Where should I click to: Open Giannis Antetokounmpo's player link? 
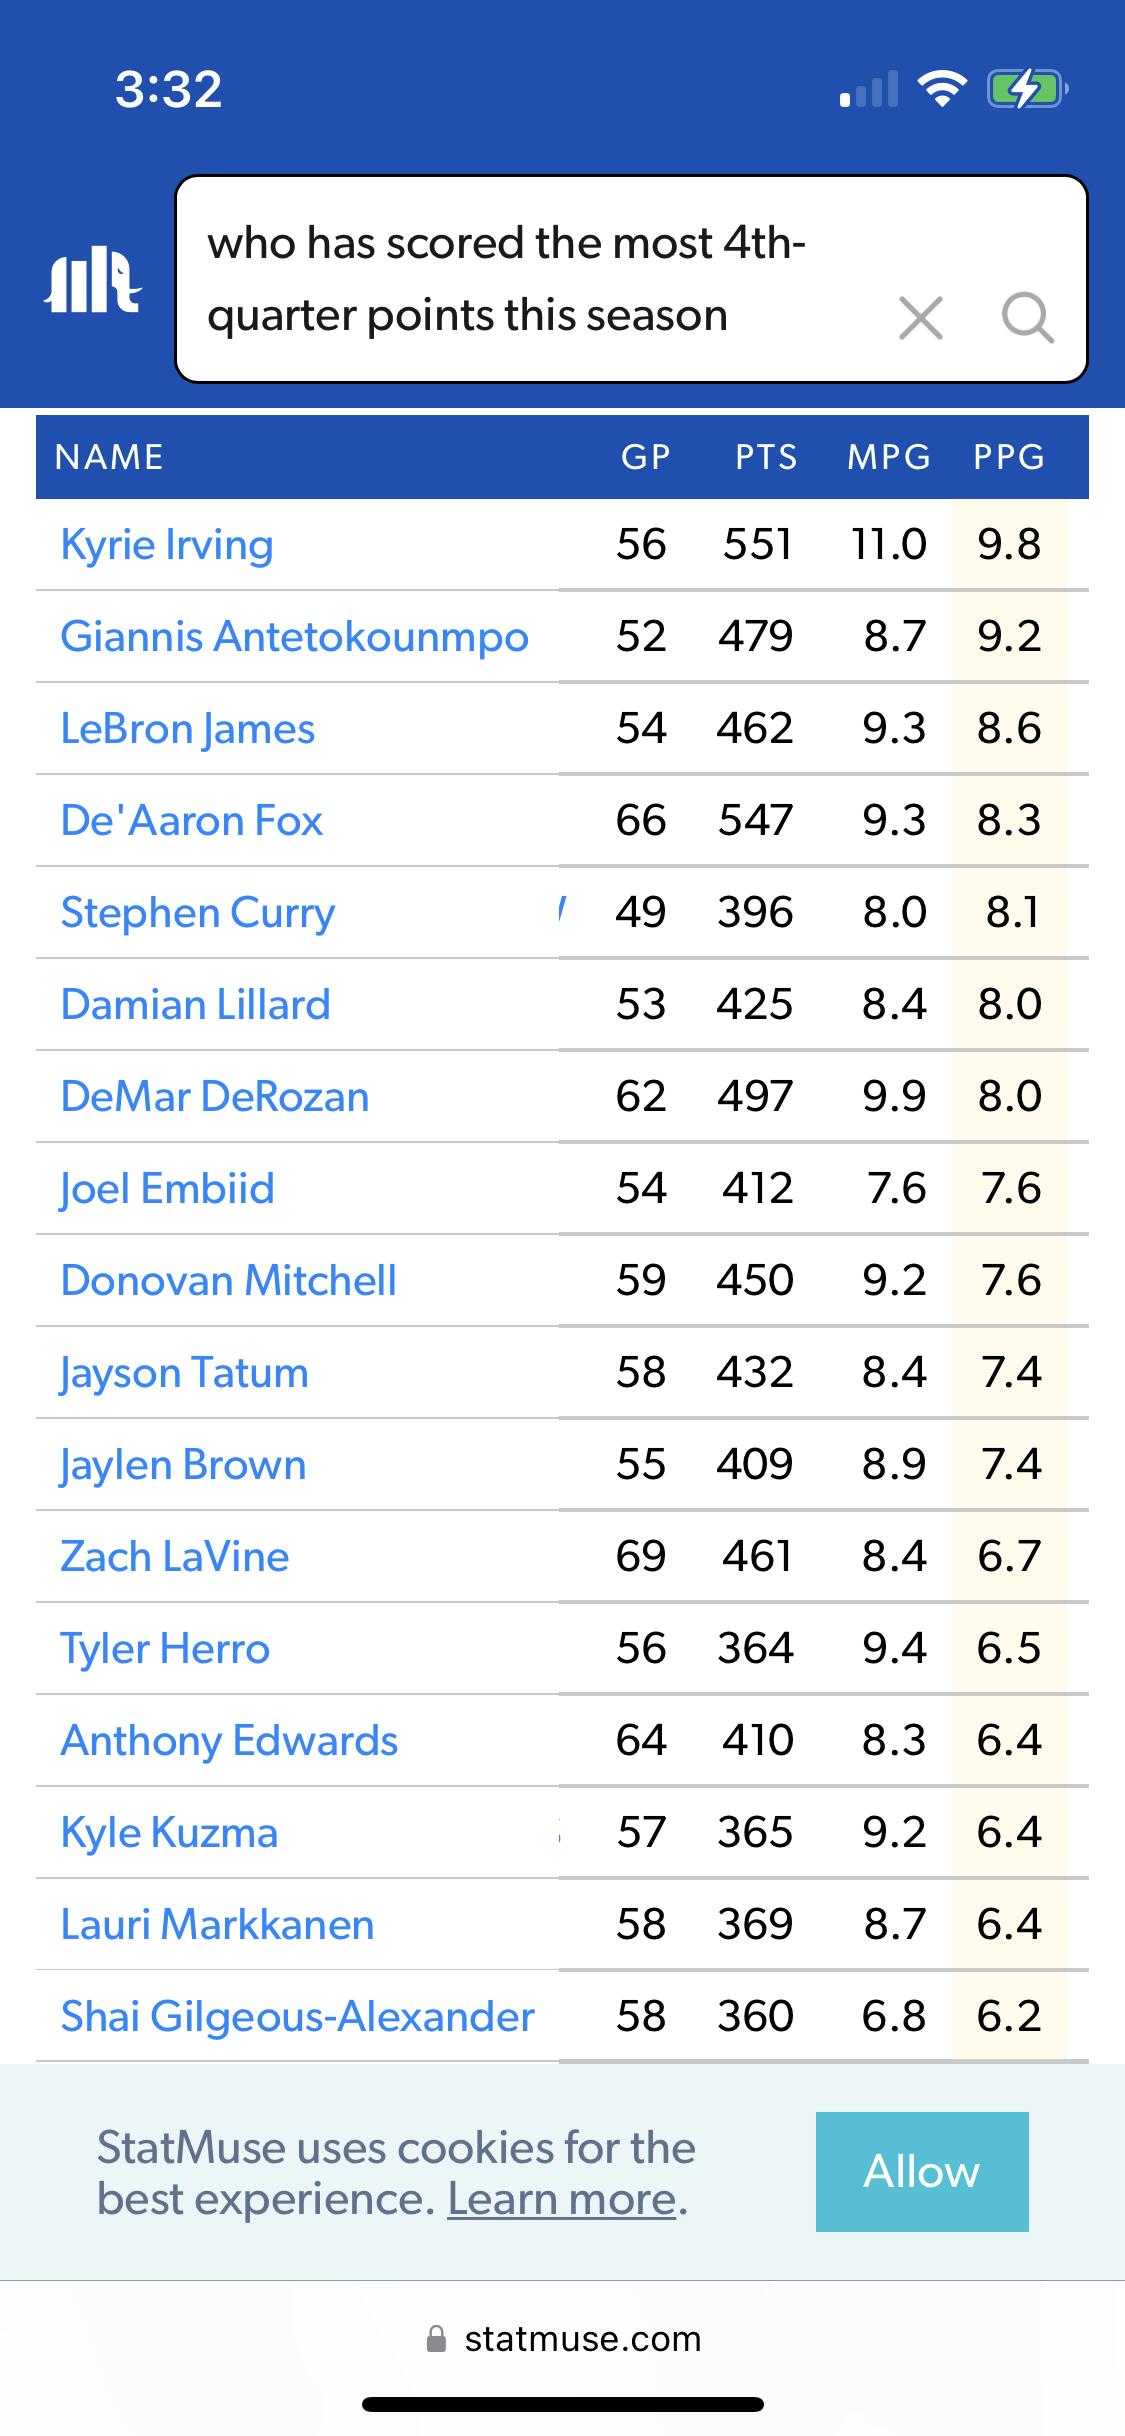[x=294, y=637]
